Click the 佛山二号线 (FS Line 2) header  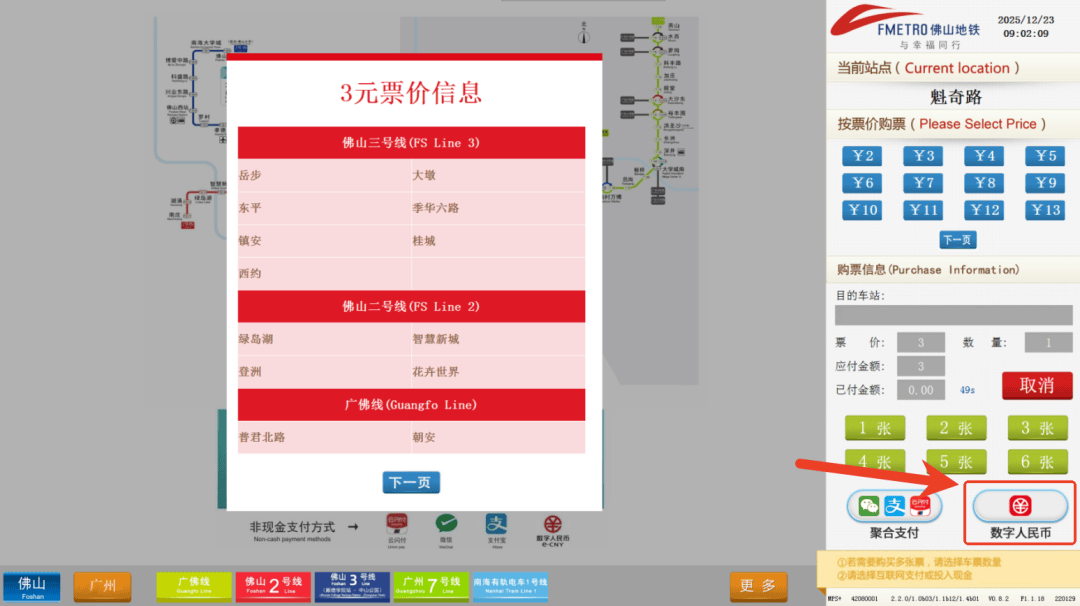[x=411, y=306]
